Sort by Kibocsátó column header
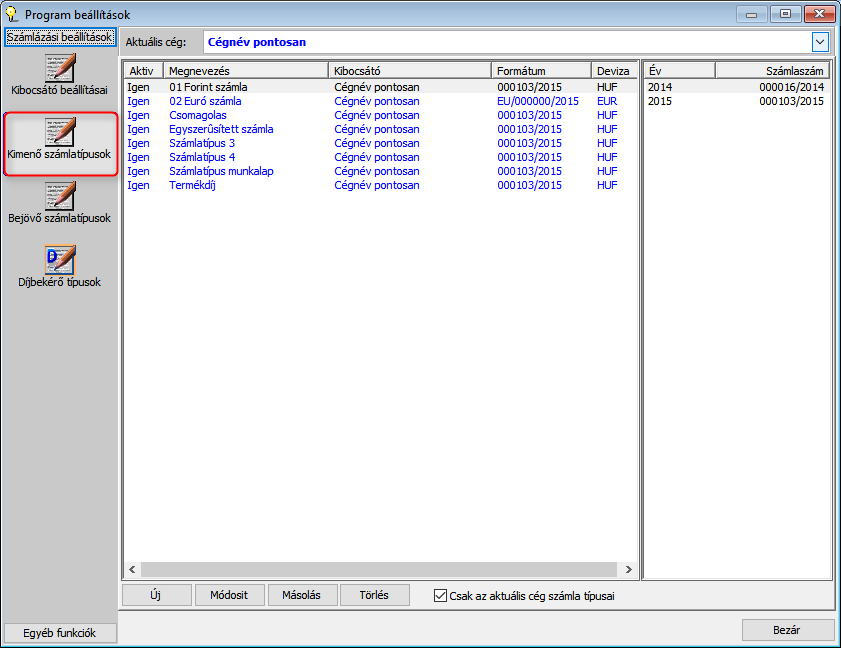Image resolution: width=841 pixels, height=648 pixels. (410, 71)
